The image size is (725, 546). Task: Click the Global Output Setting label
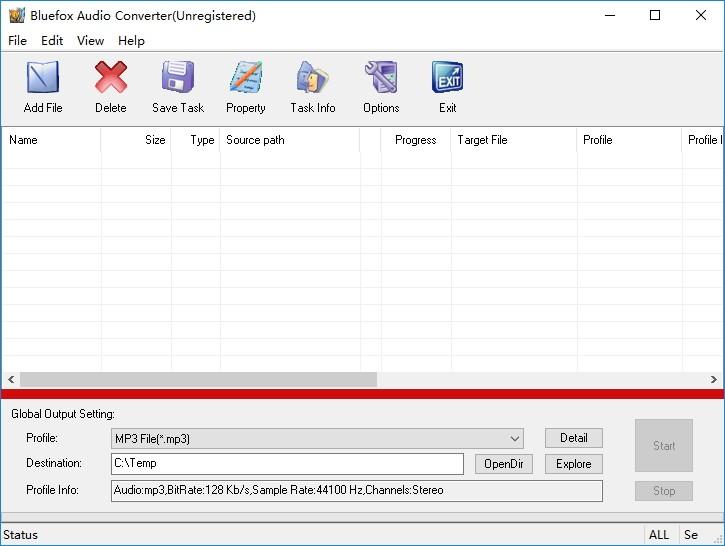(63, 414)
